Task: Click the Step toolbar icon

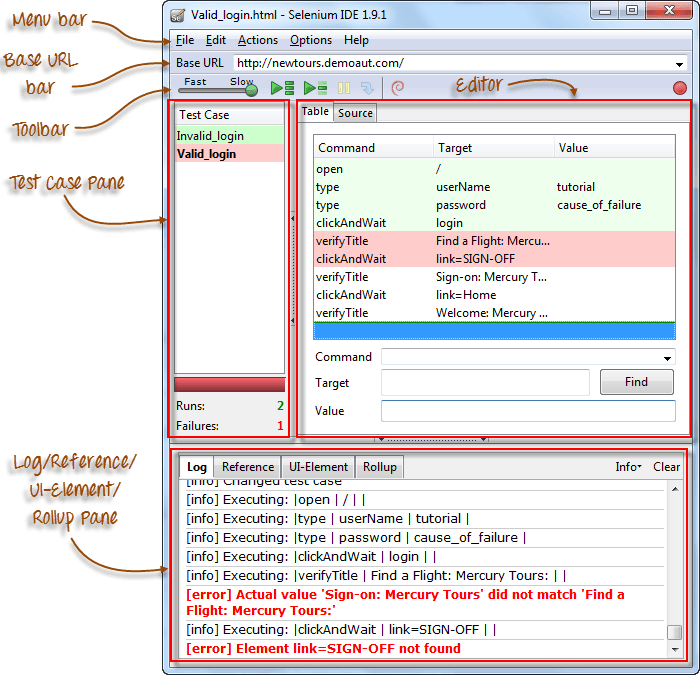Action: click(x=368, y=88)
